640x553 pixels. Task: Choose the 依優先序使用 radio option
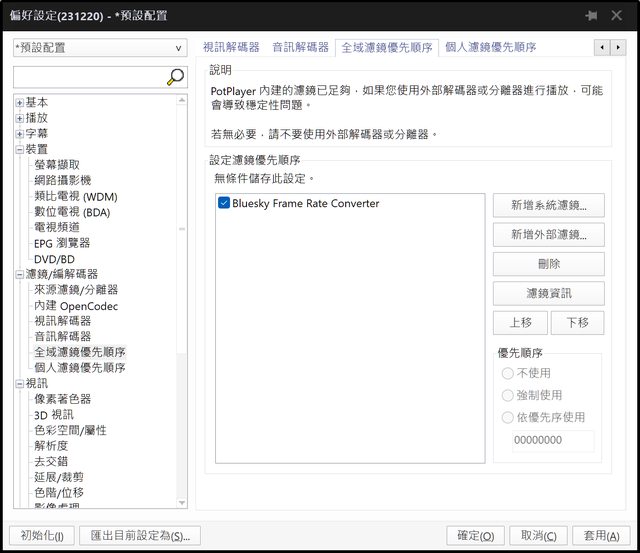(507, 417)
